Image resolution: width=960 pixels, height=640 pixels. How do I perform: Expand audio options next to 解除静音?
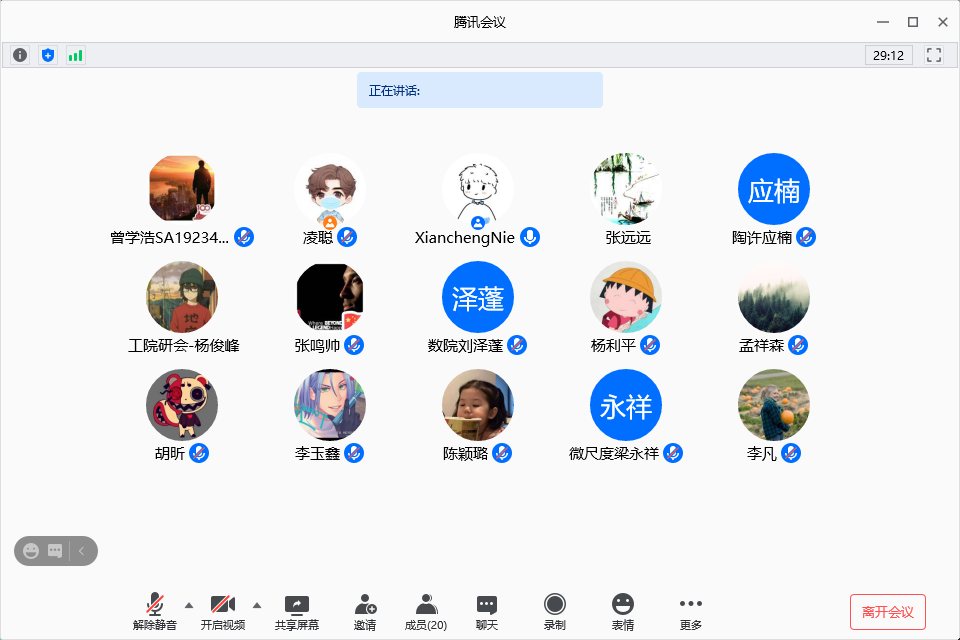188,604
